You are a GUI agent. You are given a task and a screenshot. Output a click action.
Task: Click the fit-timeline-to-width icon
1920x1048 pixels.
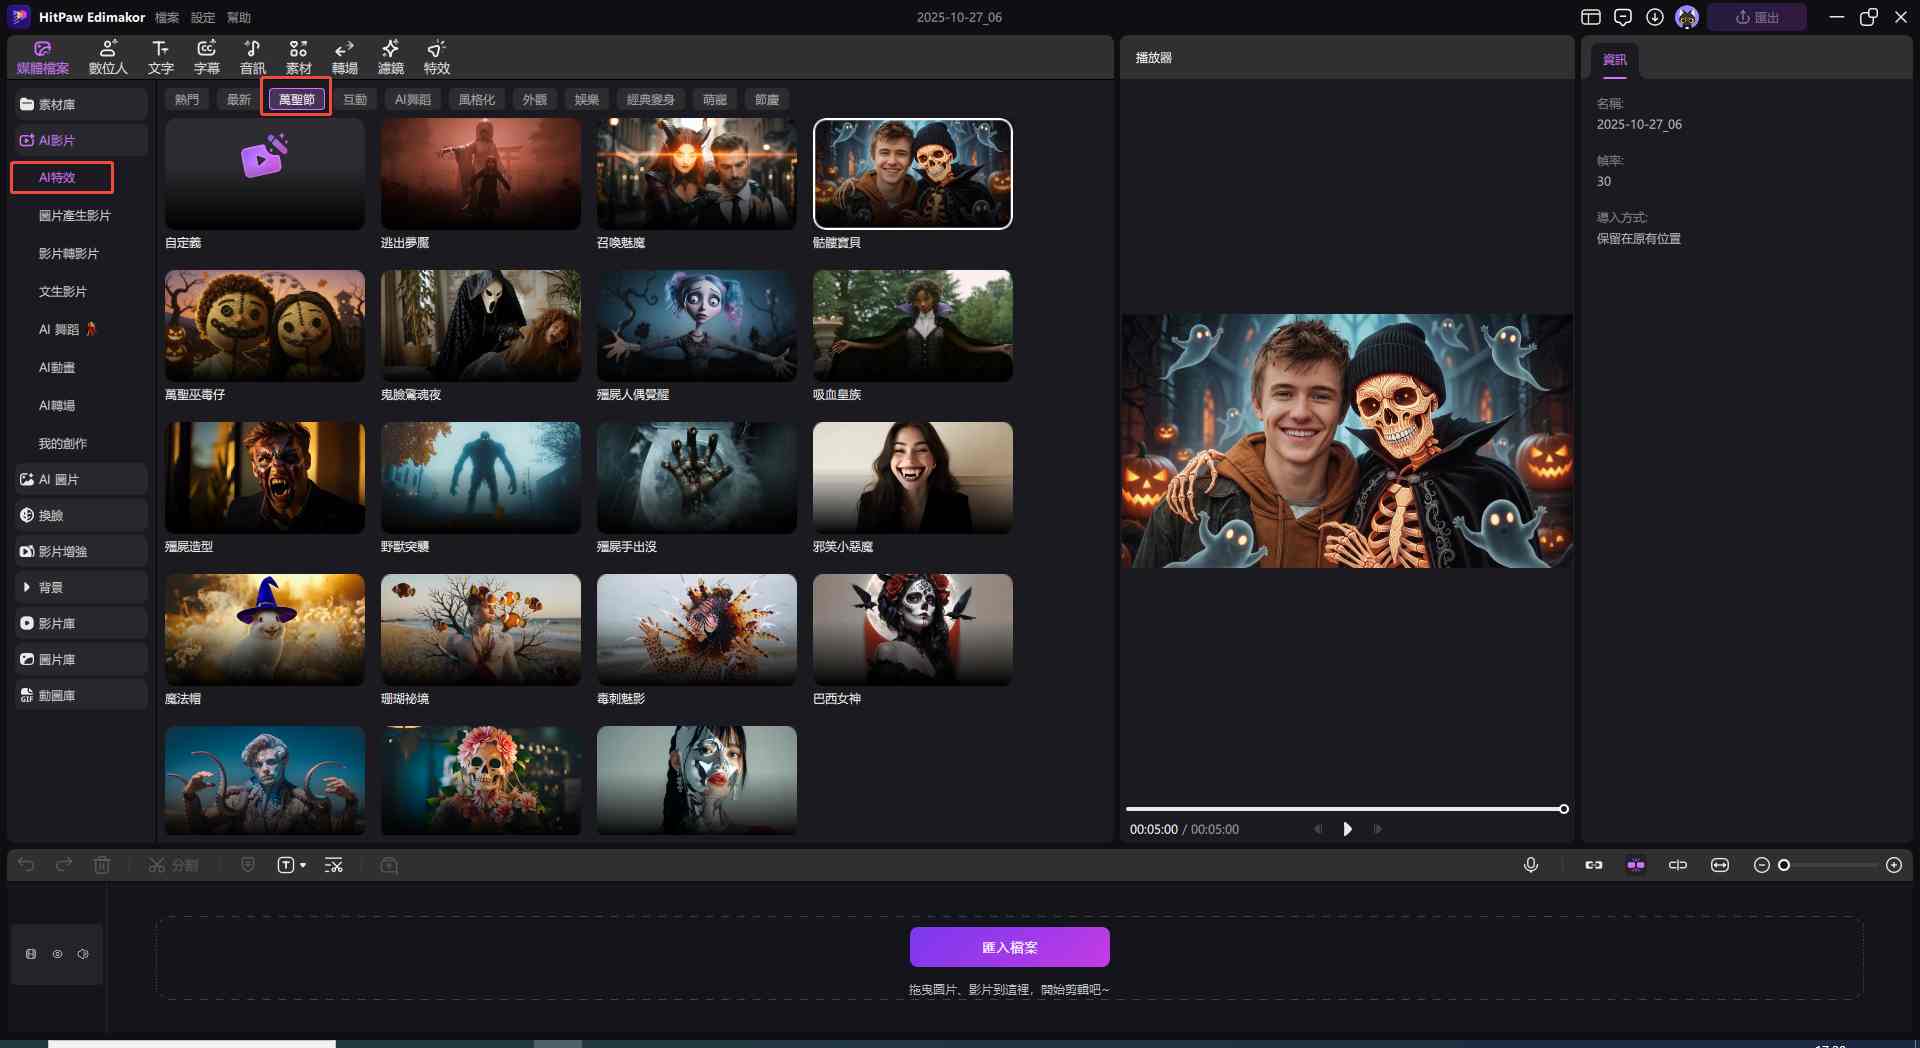1719,865
